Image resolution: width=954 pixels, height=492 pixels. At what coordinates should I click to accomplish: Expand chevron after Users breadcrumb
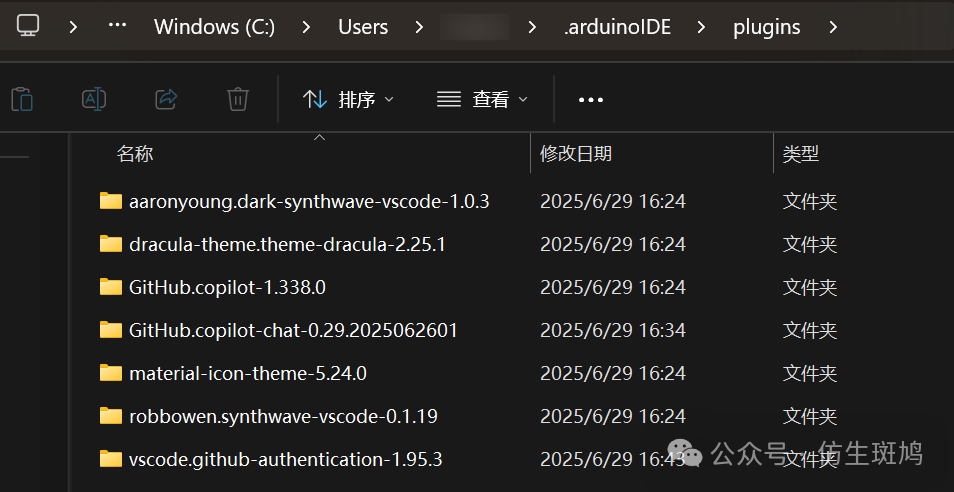[419, 26]
